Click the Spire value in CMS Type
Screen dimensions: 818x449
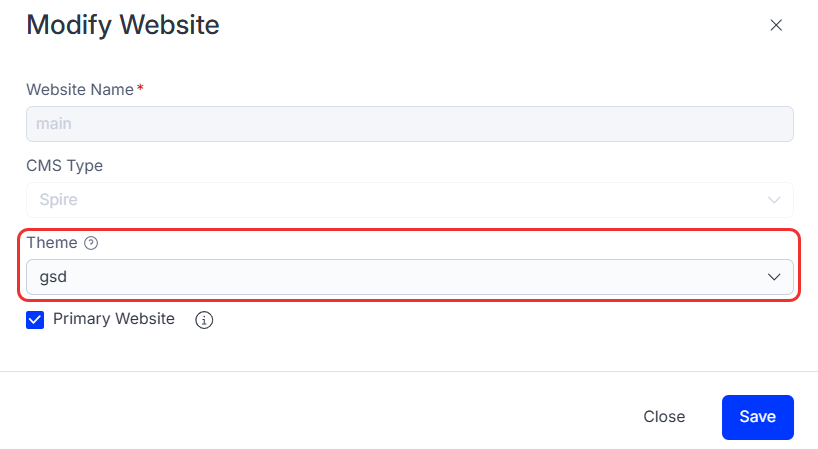tap(57, 200)
